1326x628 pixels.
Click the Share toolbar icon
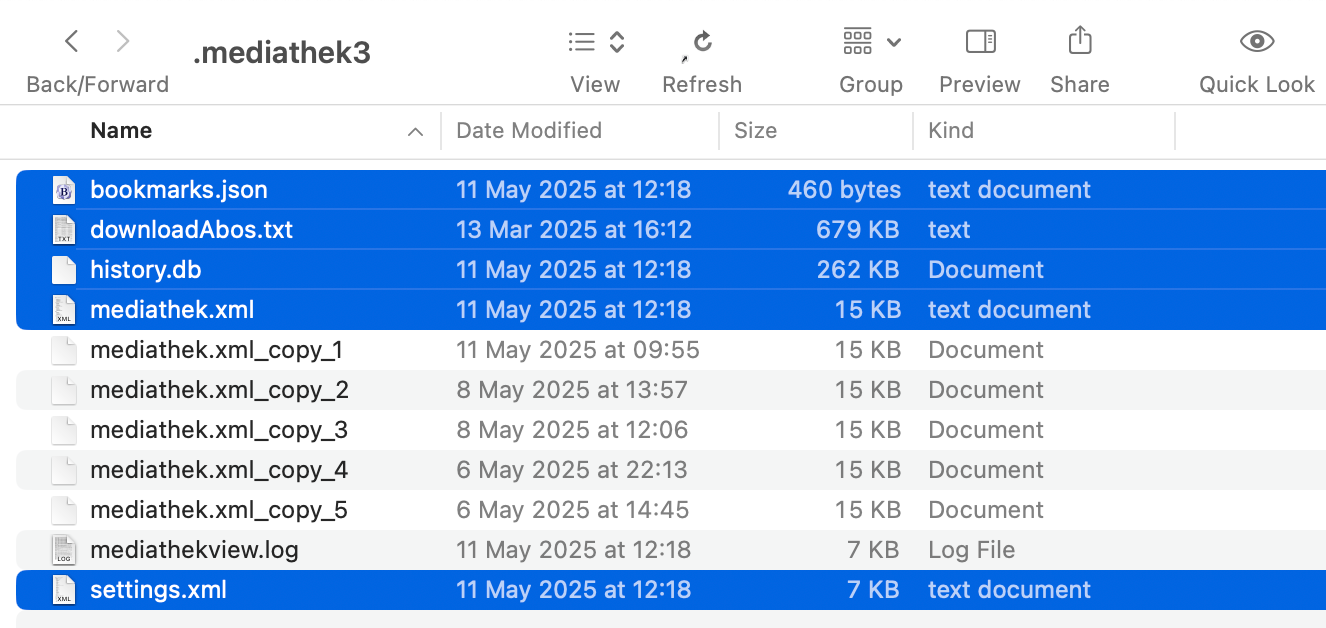tap(1080, 40)
